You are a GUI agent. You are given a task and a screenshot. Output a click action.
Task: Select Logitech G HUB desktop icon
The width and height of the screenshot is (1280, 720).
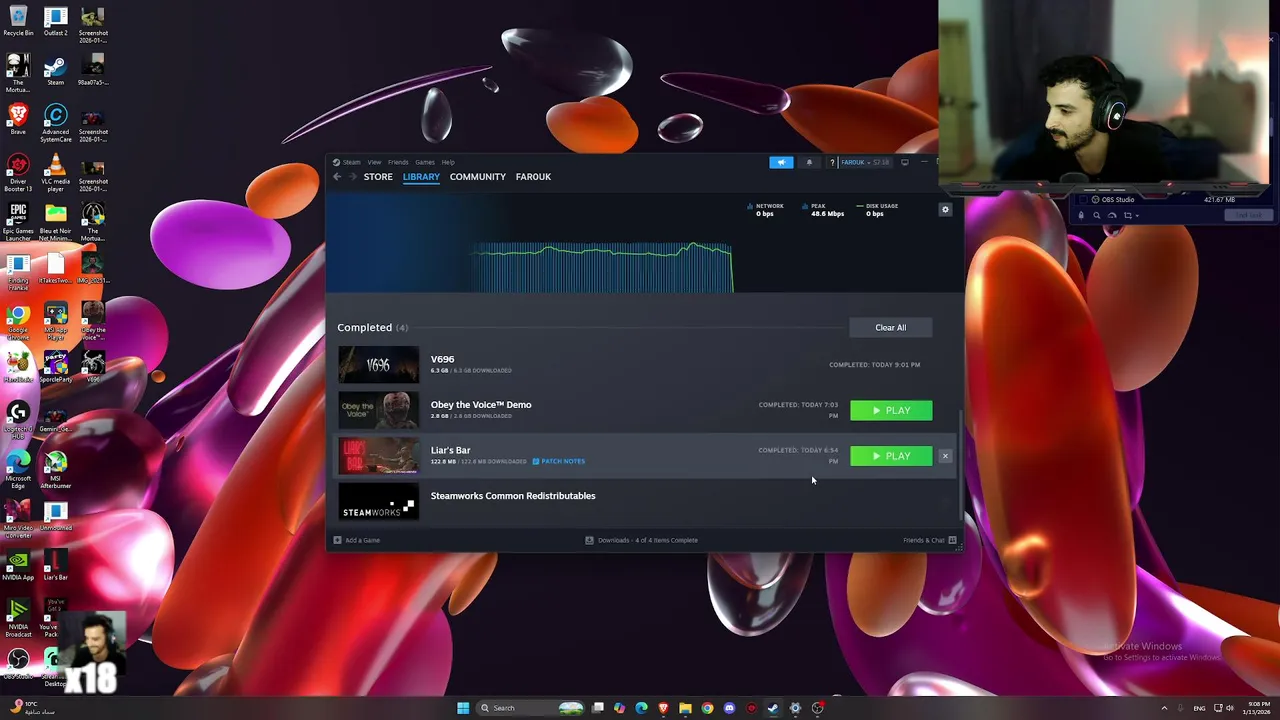click(x=18, y=421)
